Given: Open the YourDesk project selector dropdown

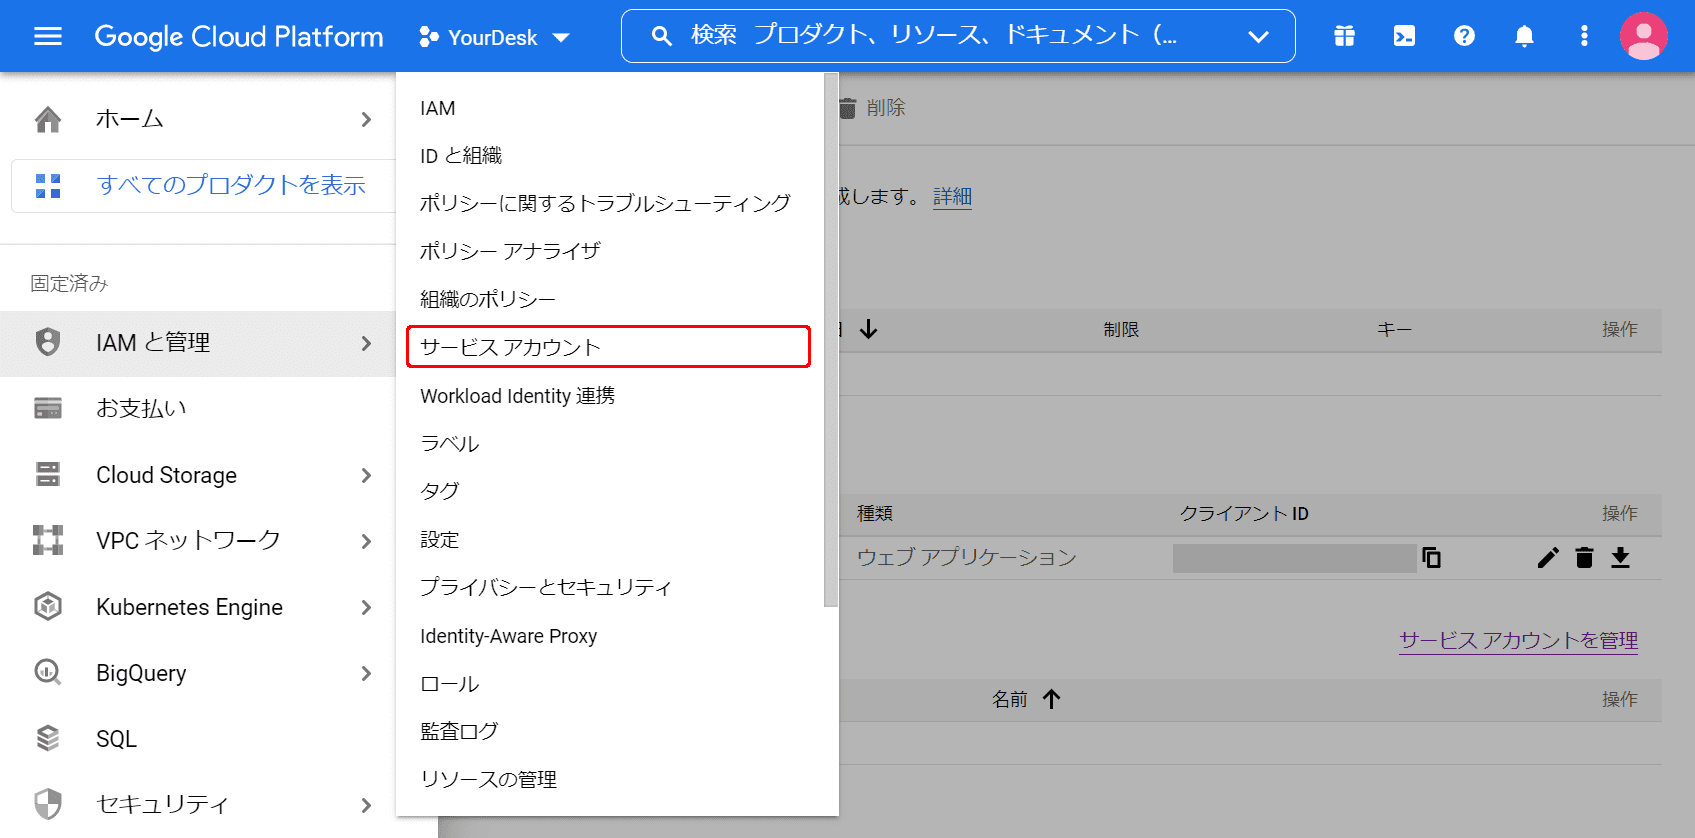Looking at the screenshot, I should (494, 37).
